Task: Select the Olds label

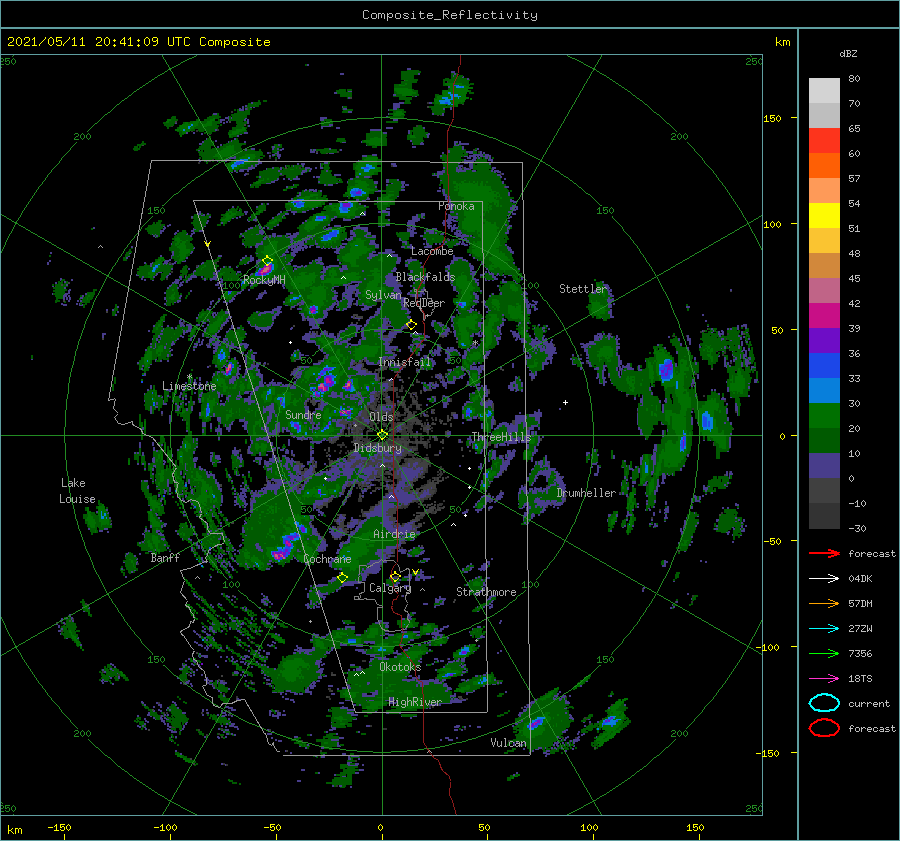Action: (381, 417)
